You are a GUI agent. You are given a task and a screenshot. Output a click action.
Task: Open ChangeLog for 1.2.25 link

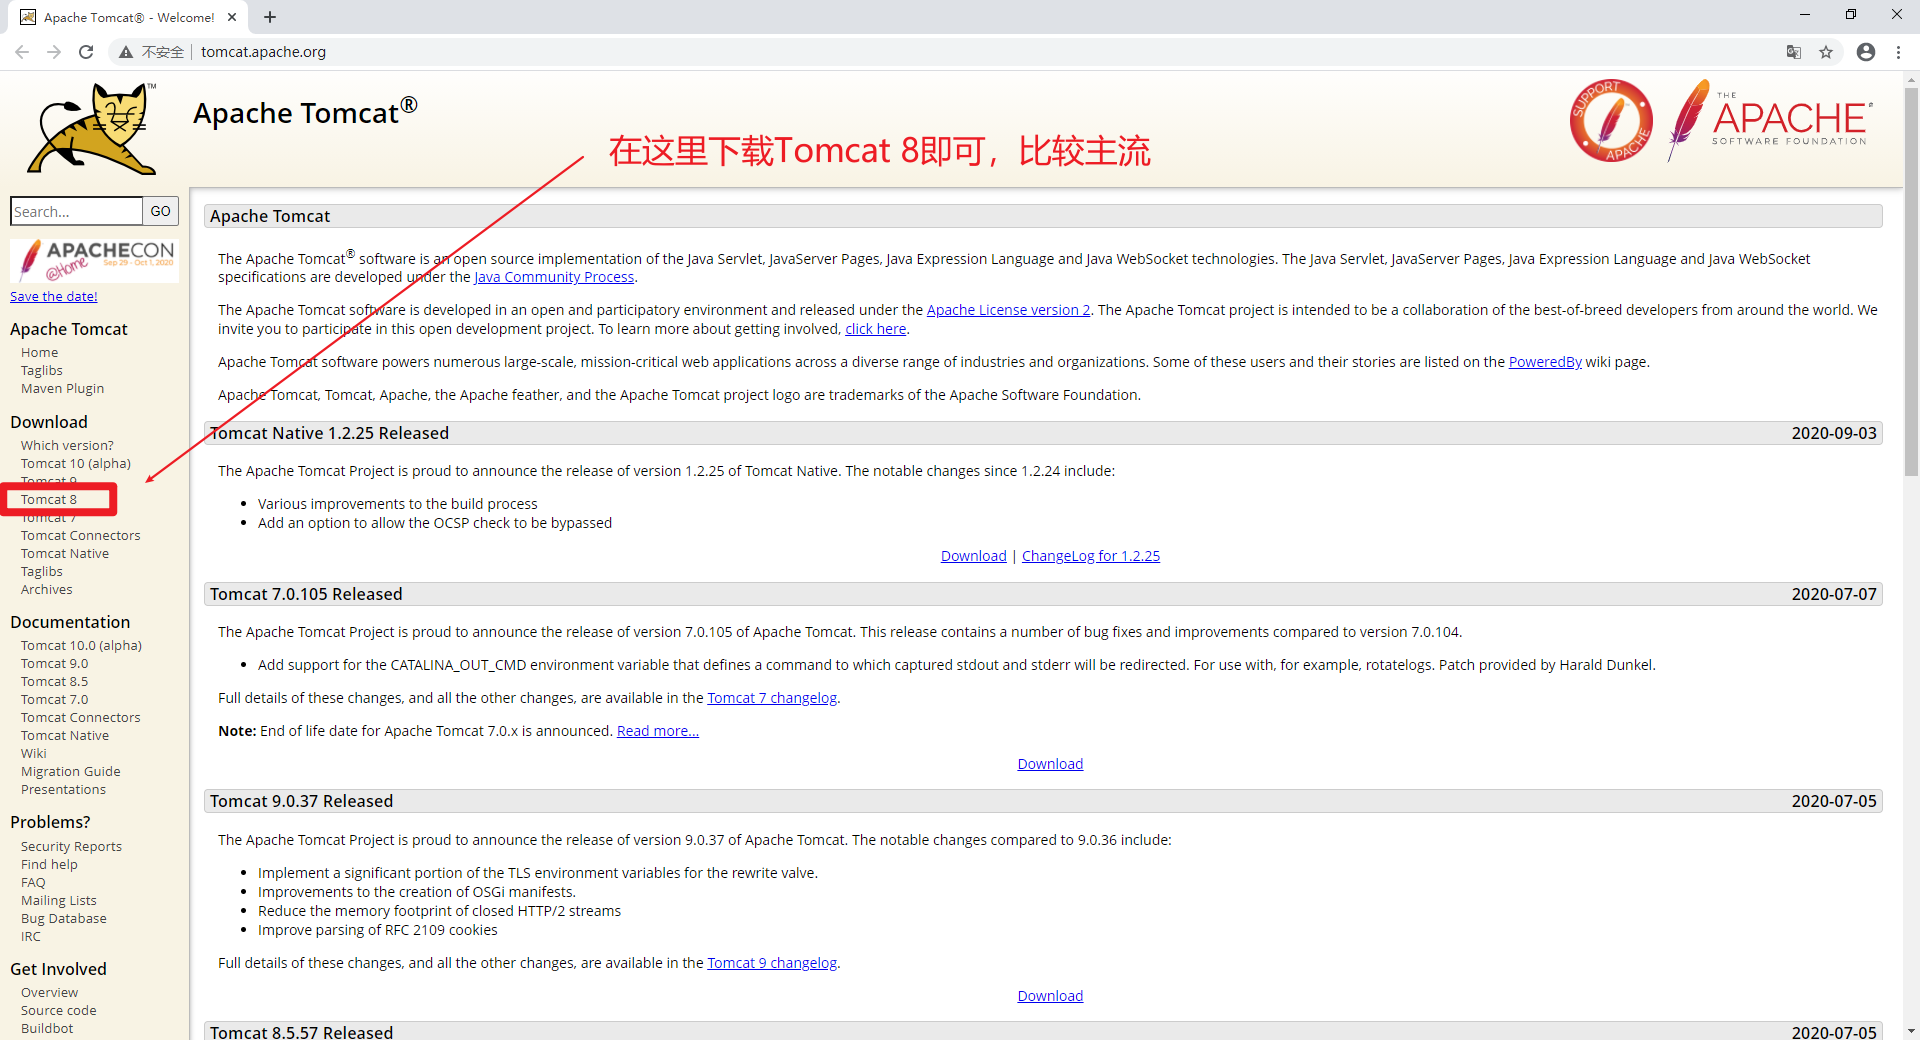1091,556
